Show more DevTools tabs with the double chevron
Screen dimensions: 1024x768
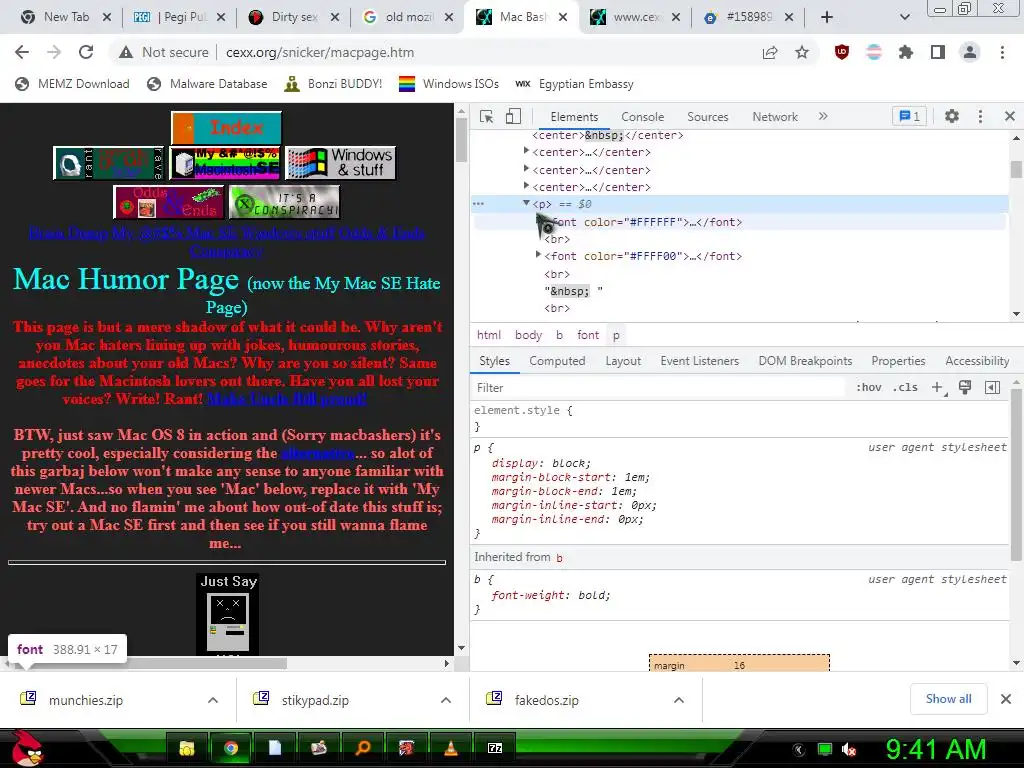coord(823,116)
